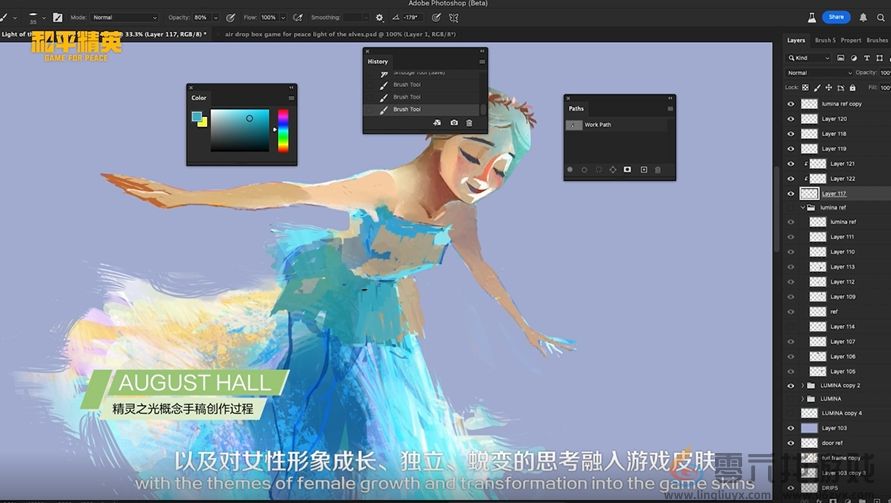The image size is (891, 503).
Task: Create new snapshot in History panel
Action: [x=454, y=123]
